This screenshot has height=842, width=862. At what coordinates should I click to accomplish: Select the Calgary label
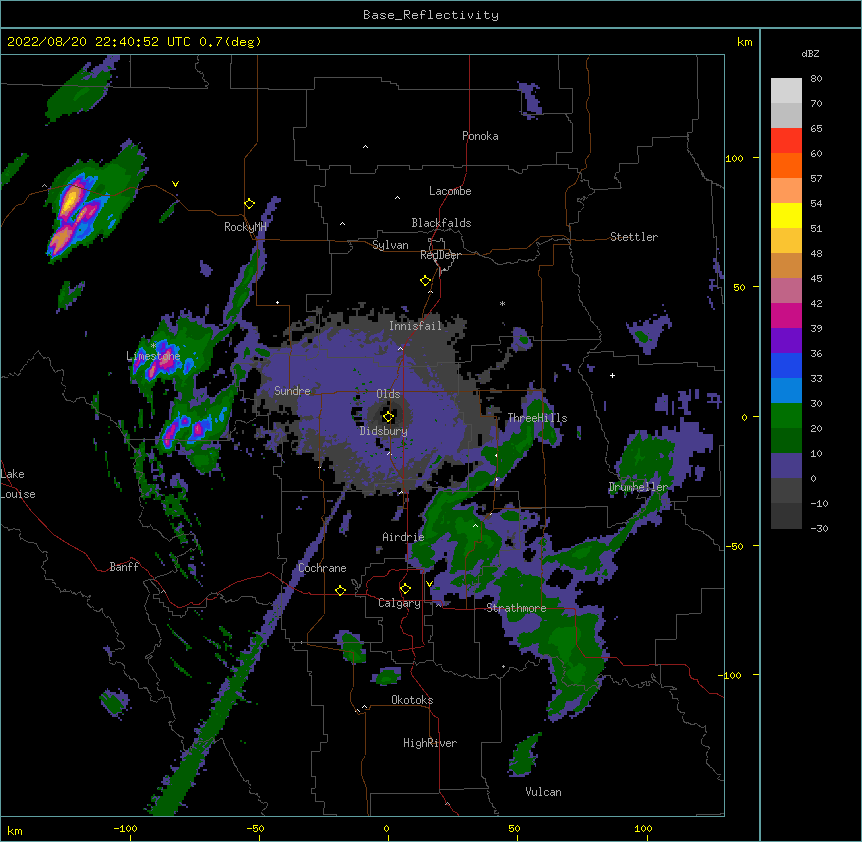coord(399,603)
